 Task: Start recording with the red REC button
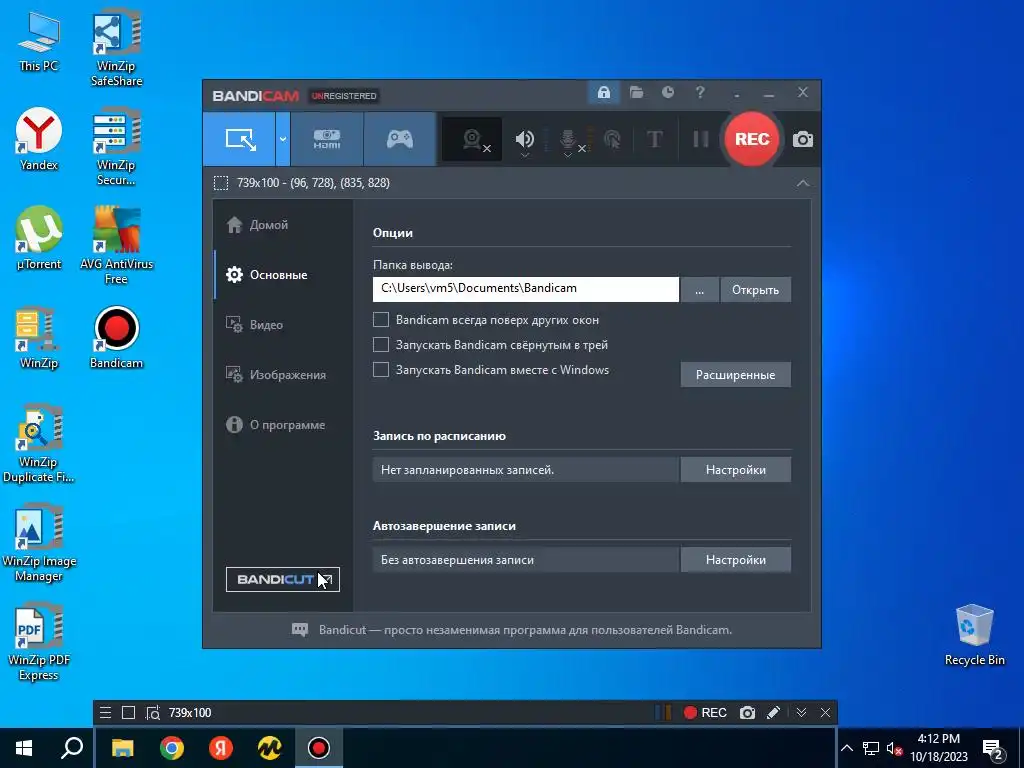[752, 139]
